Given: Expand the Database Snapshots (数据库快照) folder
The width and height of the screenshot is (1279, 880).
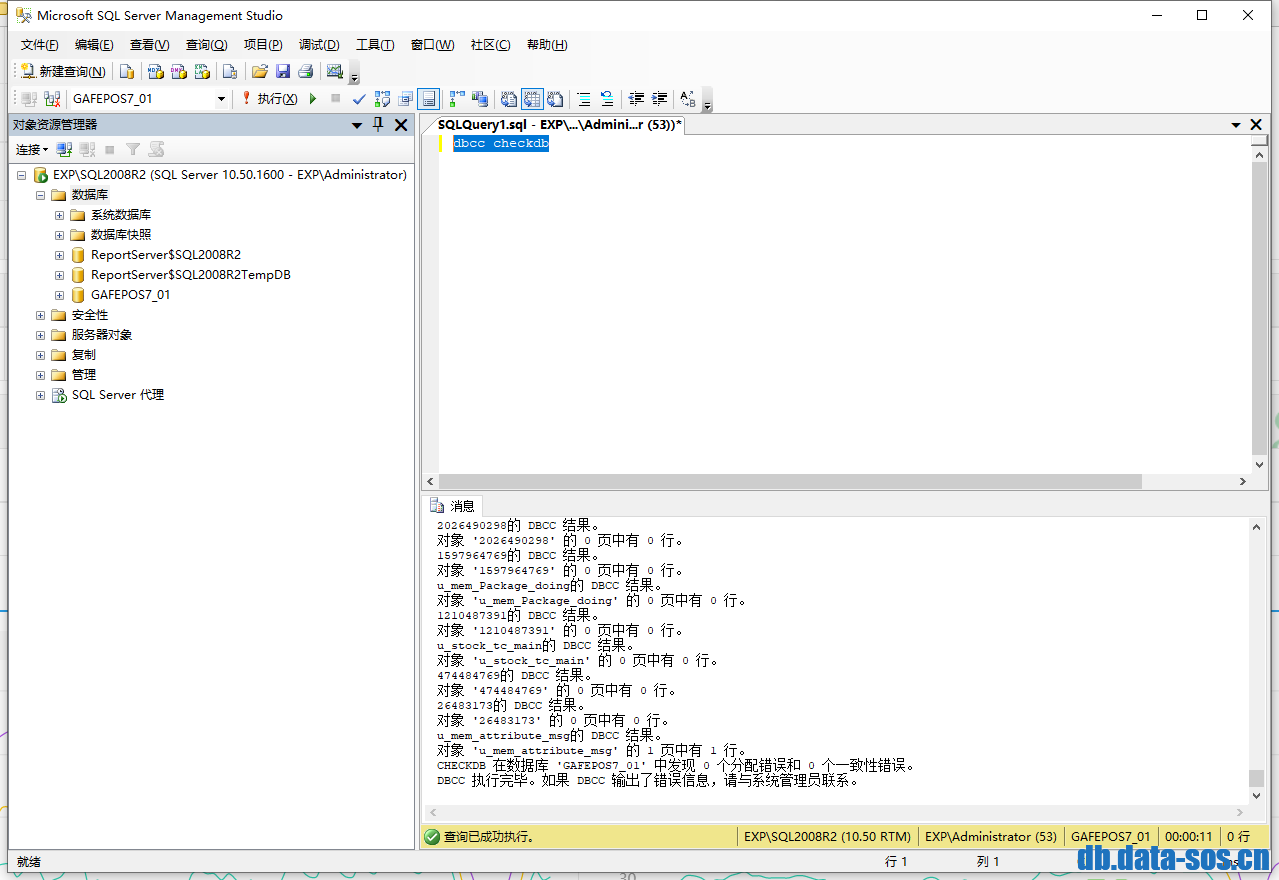Looking at the screenshot, I should click(60, 235).
